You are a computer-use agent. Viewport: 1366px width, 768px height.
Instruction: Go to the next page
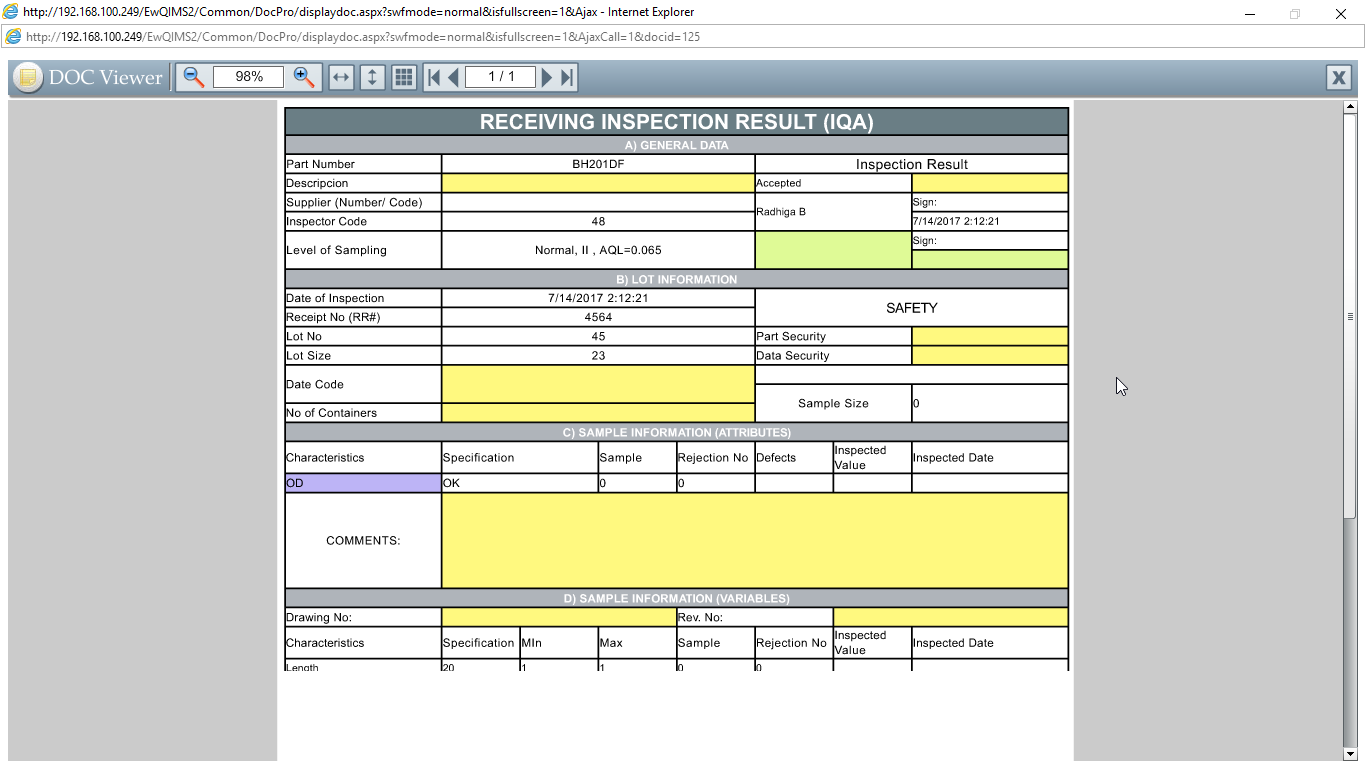pos(547,77)
